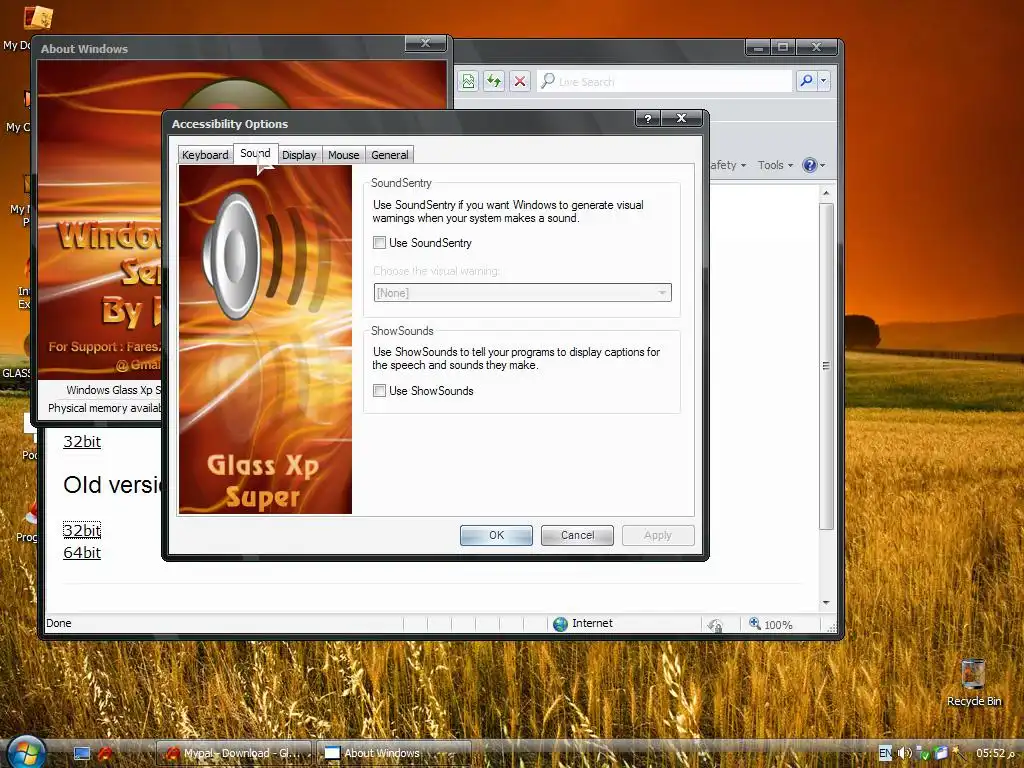Click the blue magnifier search button

point(806,80)
